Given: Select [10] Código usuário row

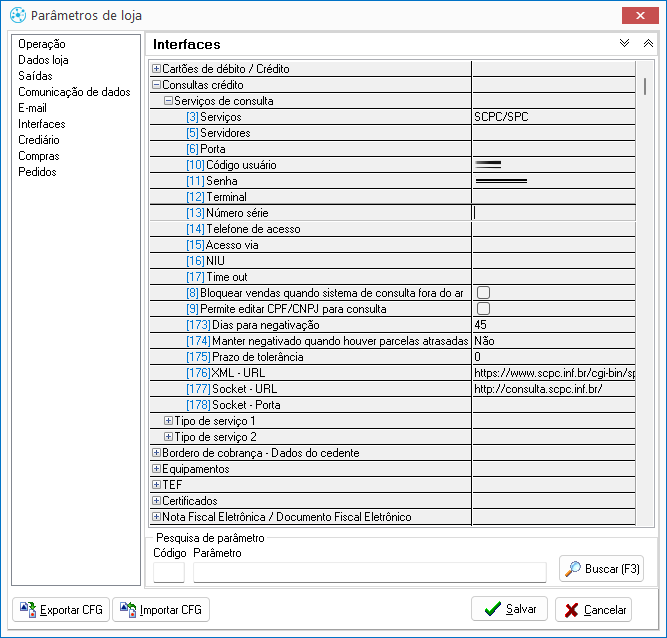Looking at the screenshot, I should click(x=310, y=165).
